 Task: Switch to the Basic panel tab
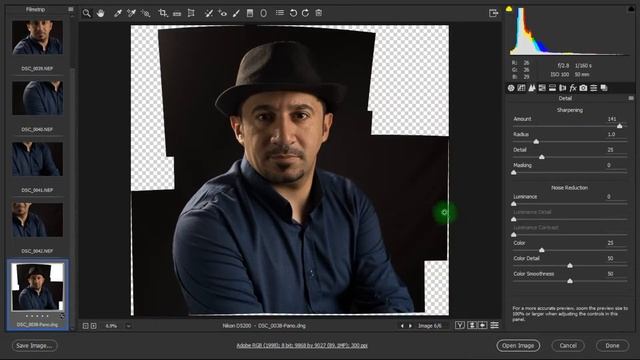(511, 88)
